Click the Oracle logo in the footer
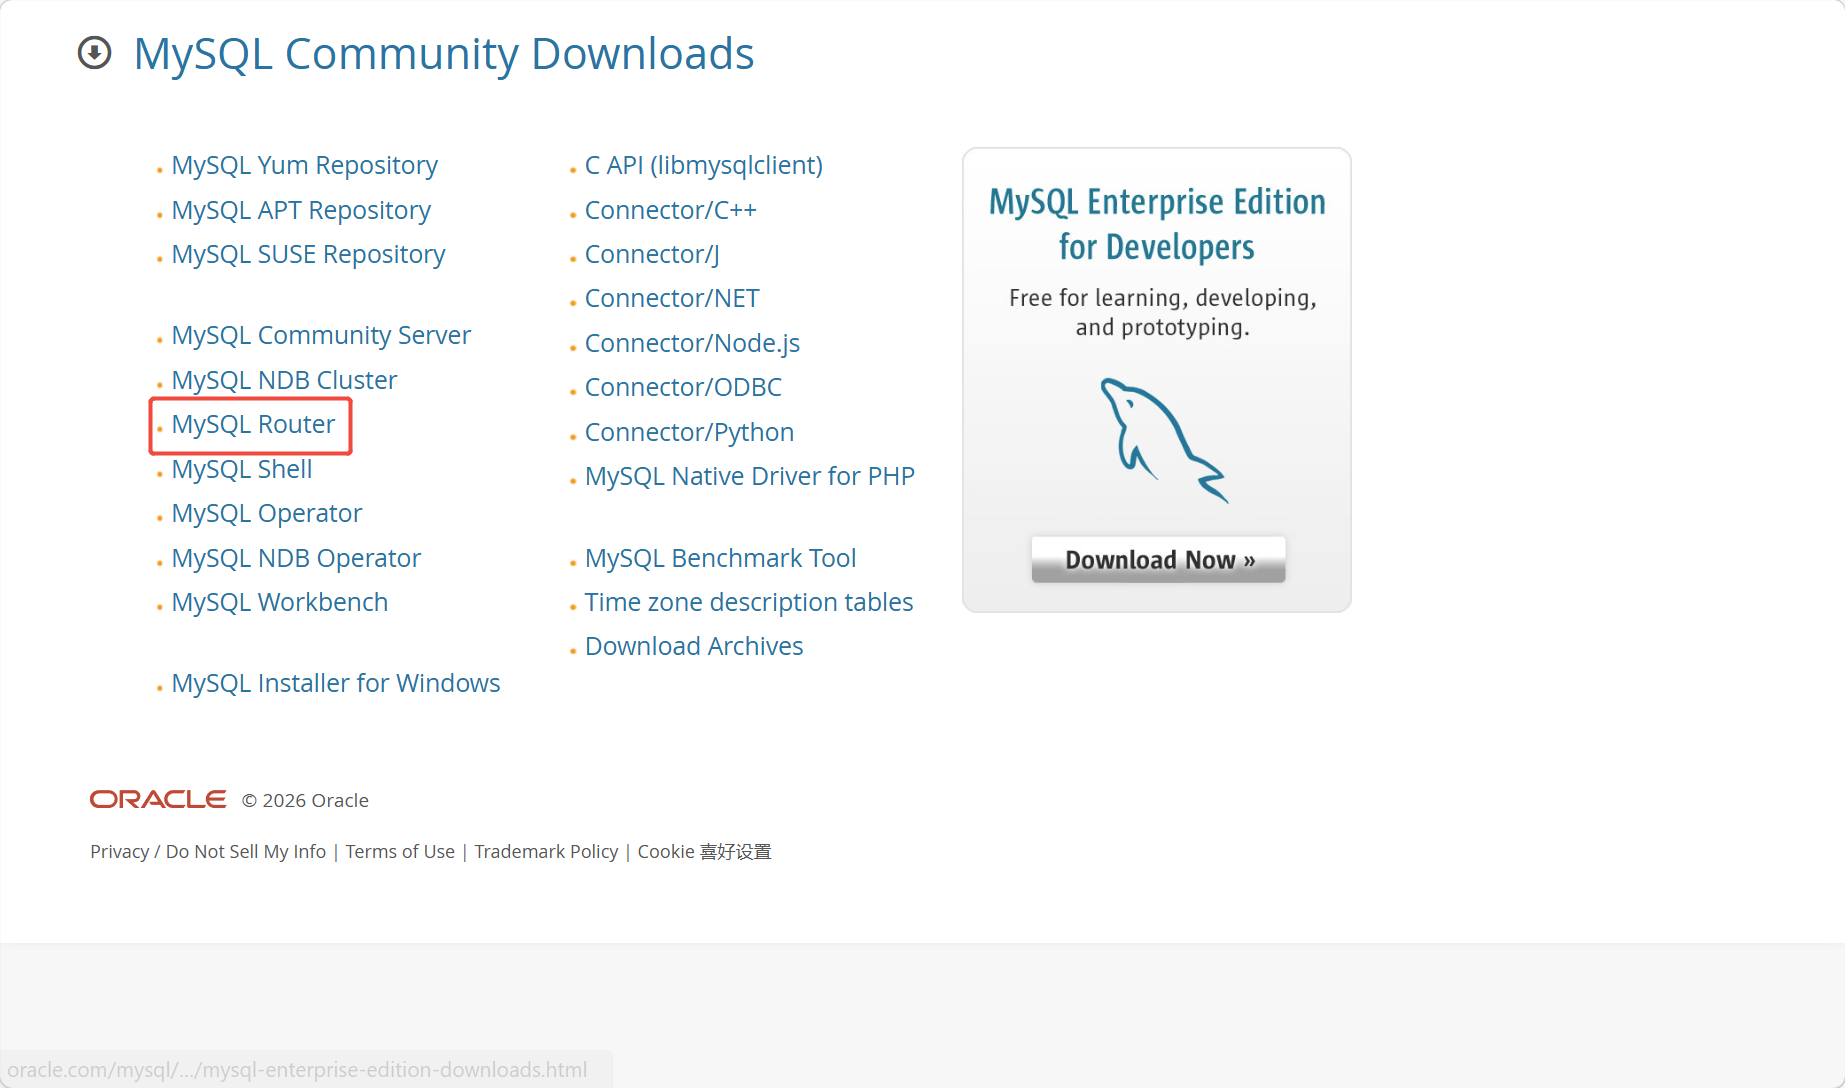The image size is (1845, 1088). click(x=158, y=799)
